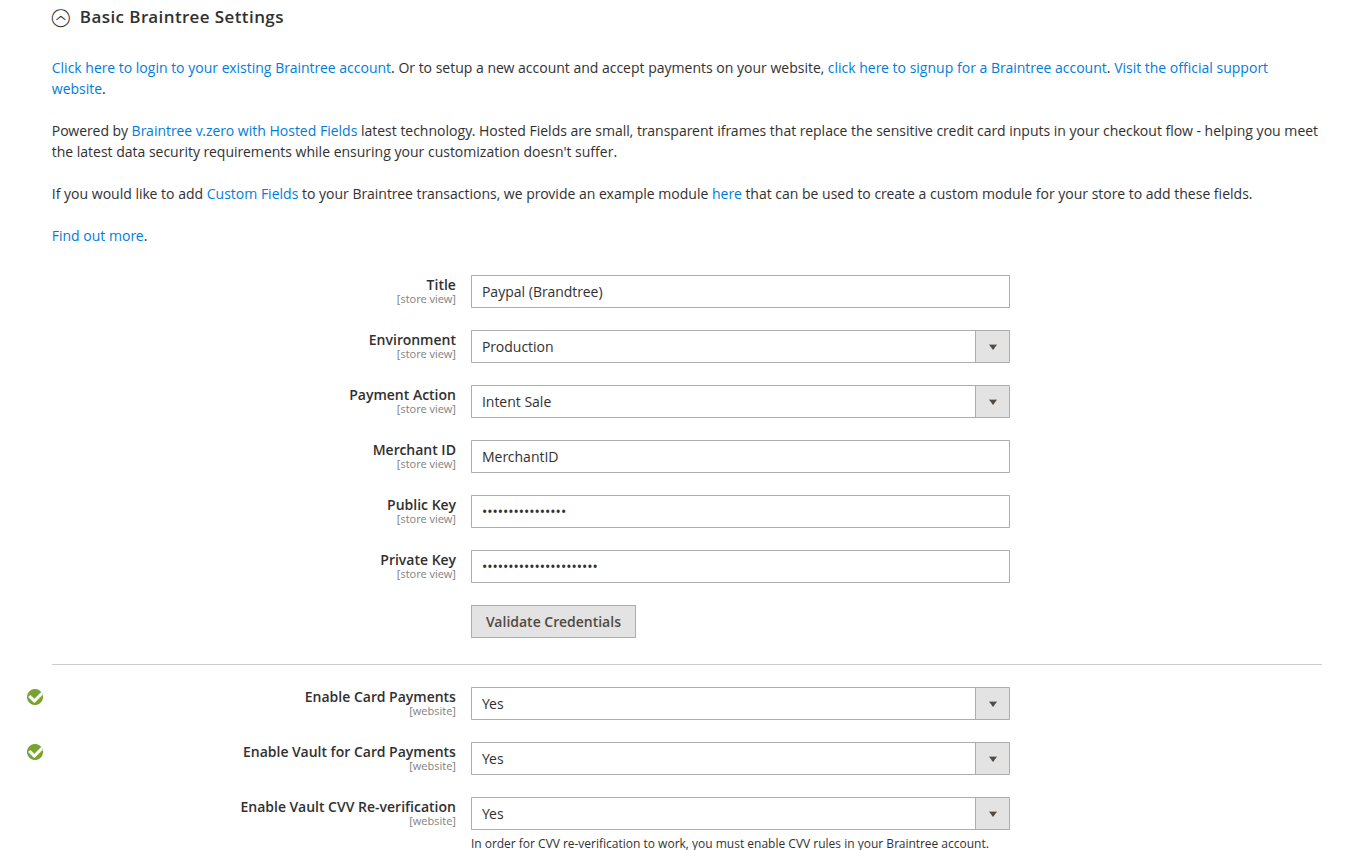Image resolution: width=1351 pixels, height=850 pixels.
Task: Open the Environment dropdown
Action: 739,347
